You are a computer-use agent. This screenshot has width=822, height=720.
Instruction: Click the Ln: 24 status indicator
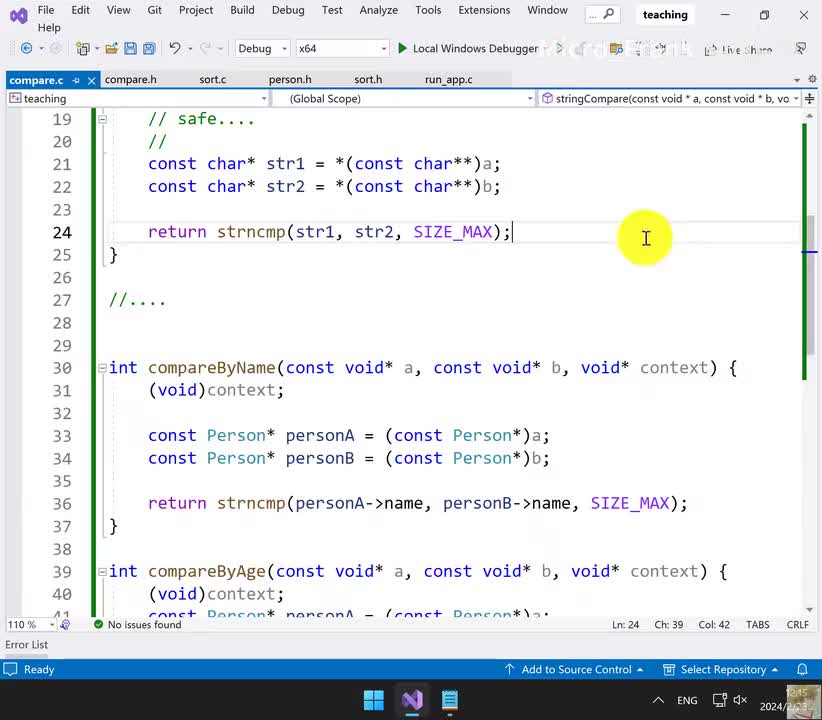(625, 625)
